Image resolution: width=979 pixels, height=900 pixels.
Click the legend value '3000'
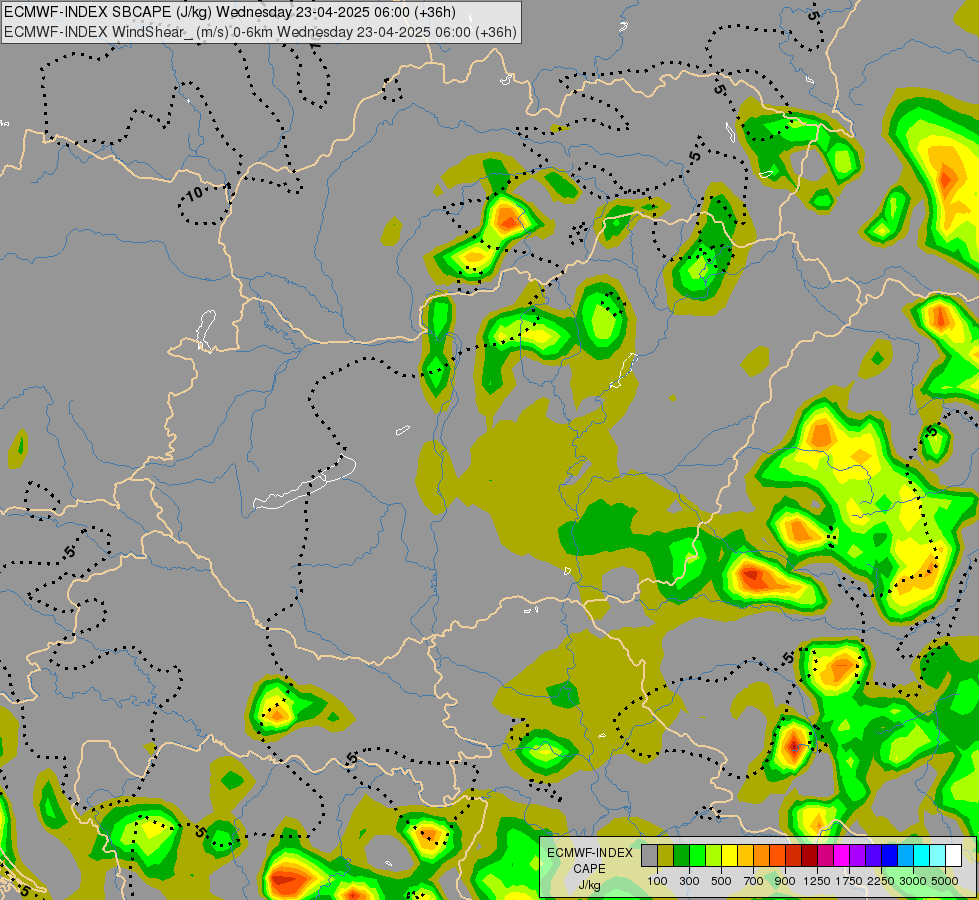click(x=913, y=881)
